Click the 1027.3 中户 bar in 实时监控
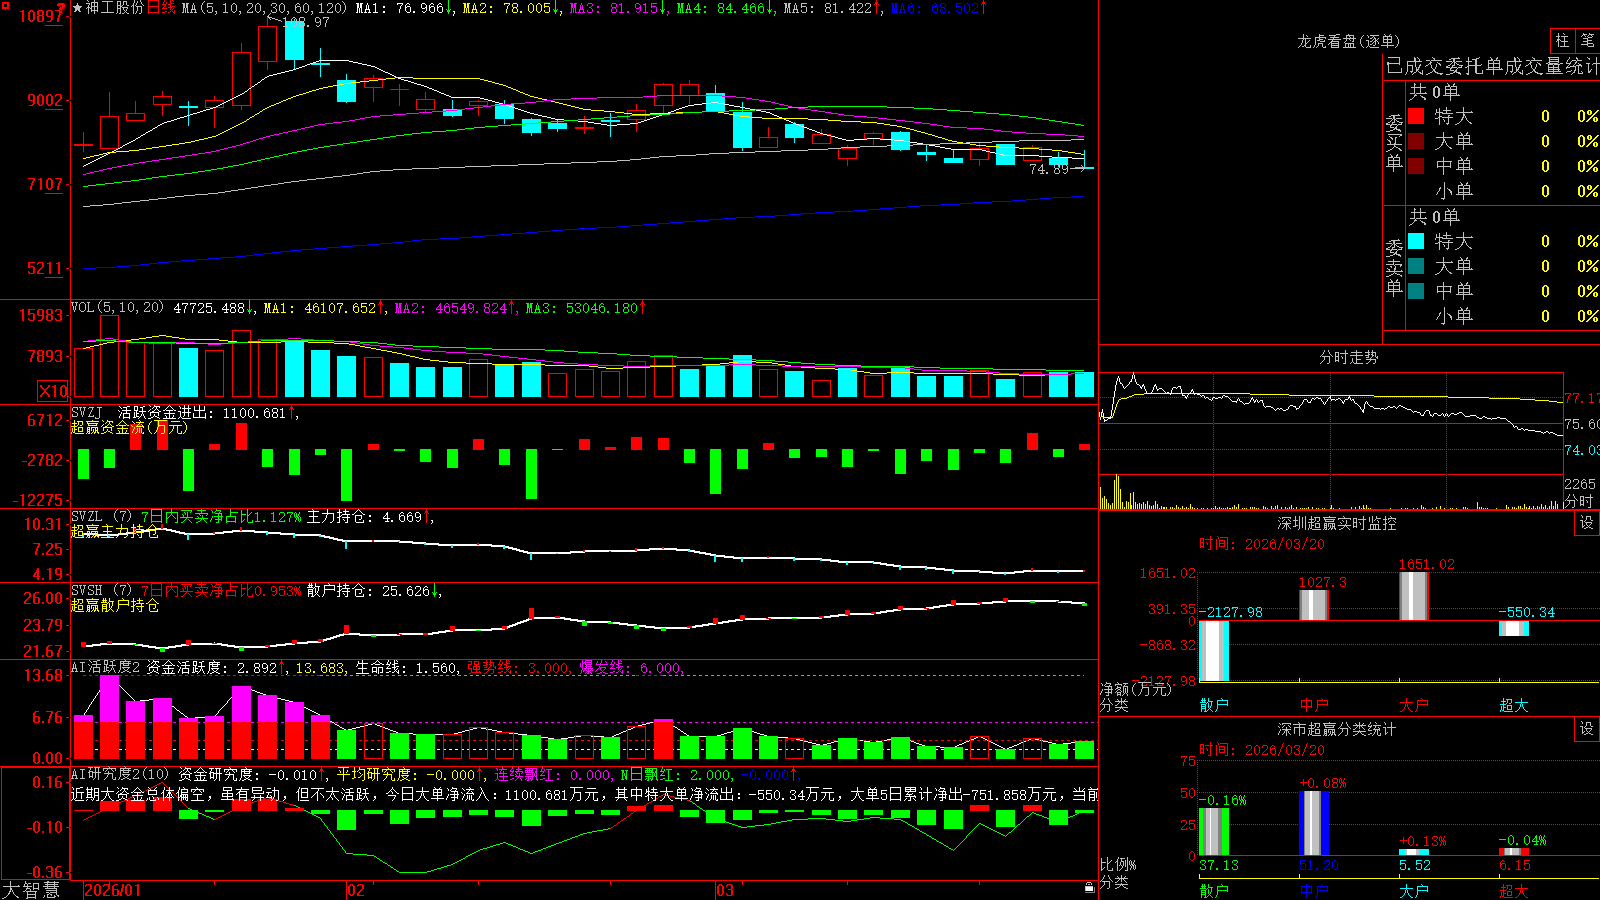The width and height of the screenshot is (1600, 900). coord(1314,605)
